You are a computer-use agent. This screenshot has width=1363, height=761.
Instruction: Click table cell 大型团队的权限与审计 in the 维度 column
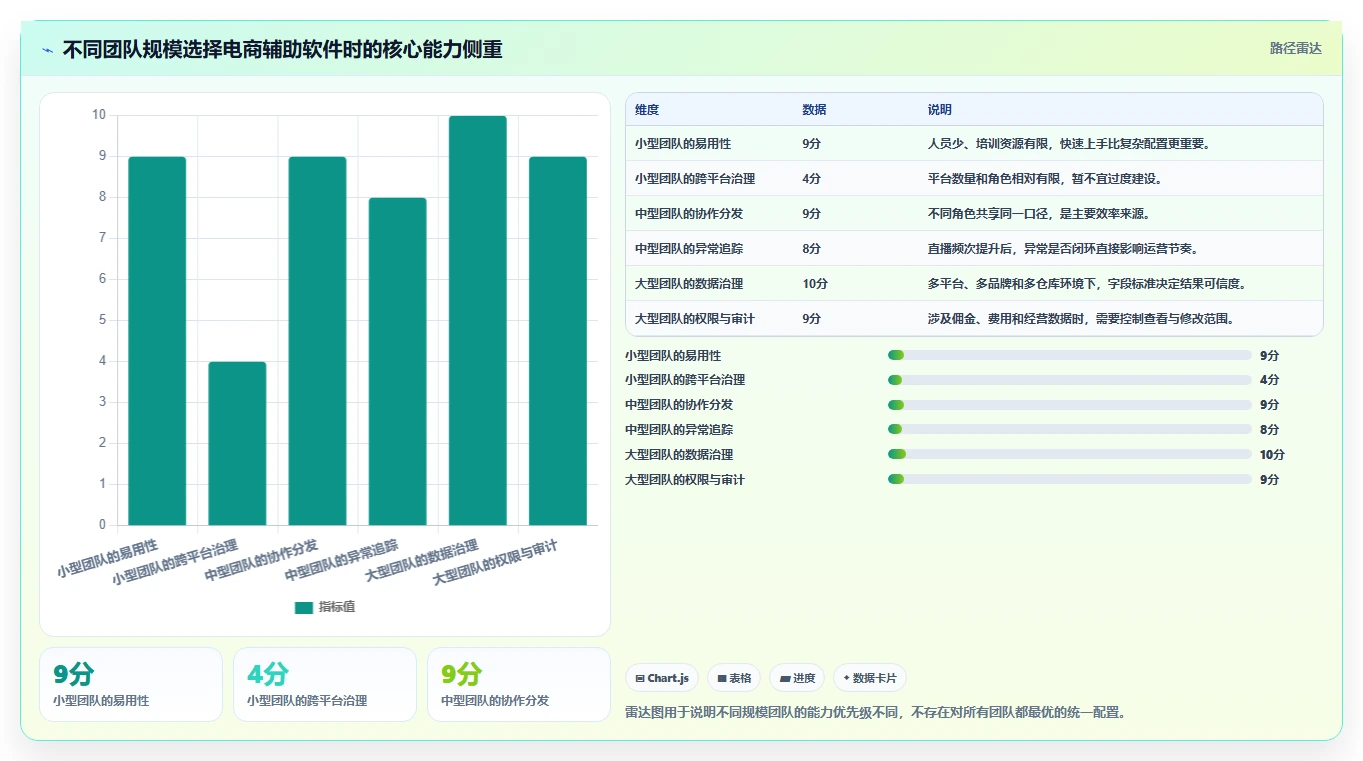pos(695,319)
